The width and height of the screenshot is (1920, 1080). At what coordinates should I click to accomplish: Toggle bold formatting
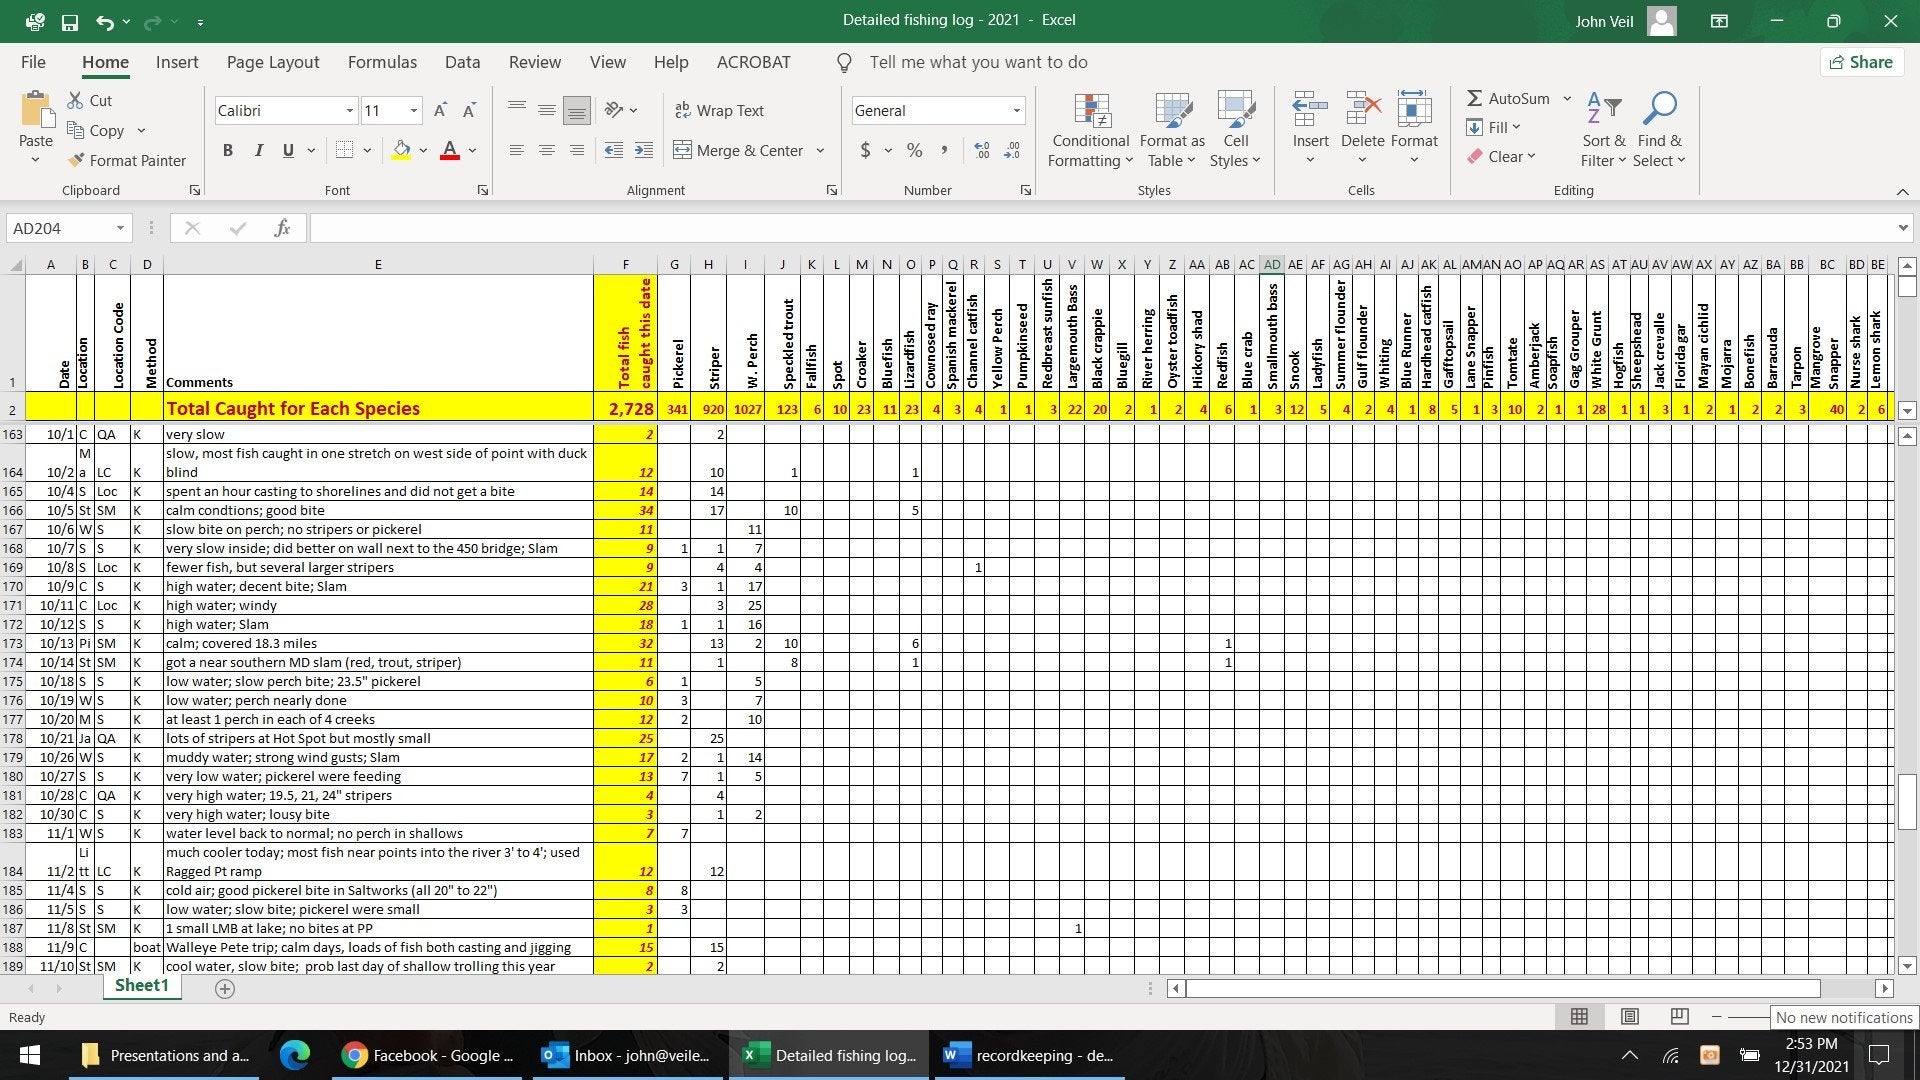point(228,150)
